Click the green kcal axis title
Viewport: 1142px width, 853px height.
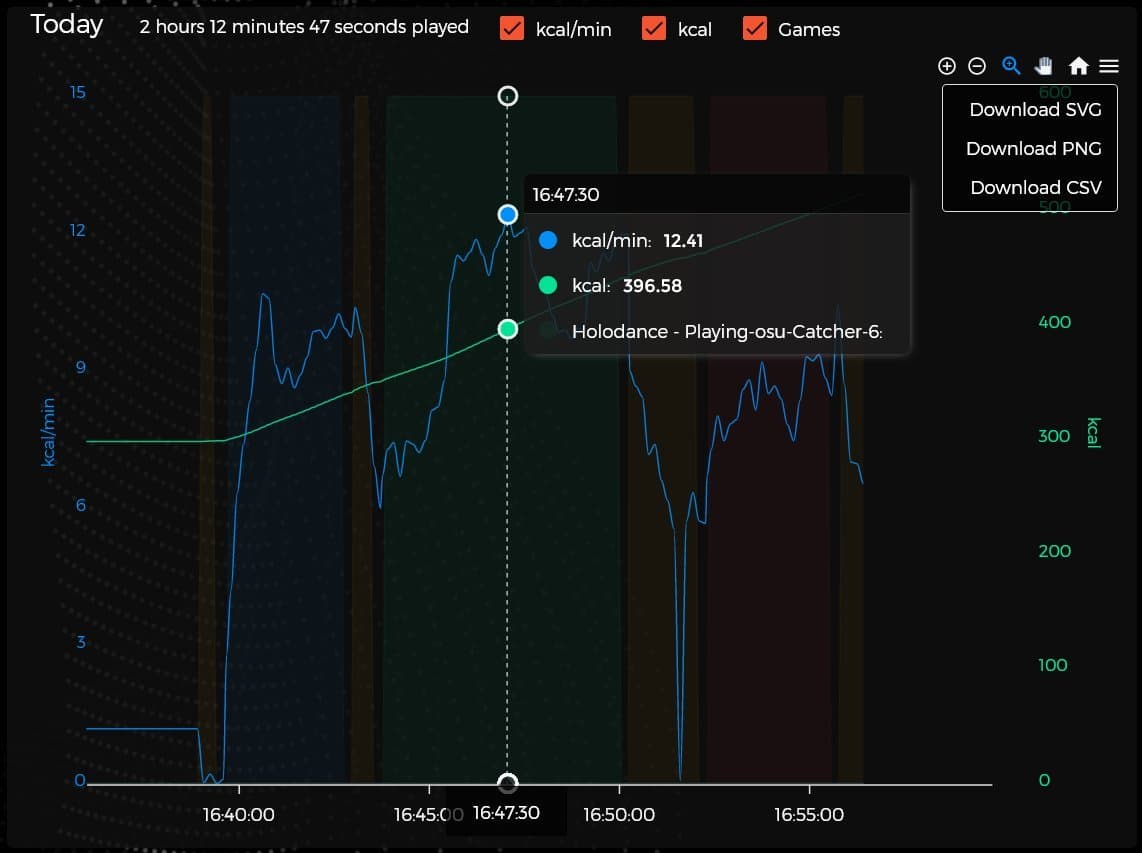[x=1093, y=433]
